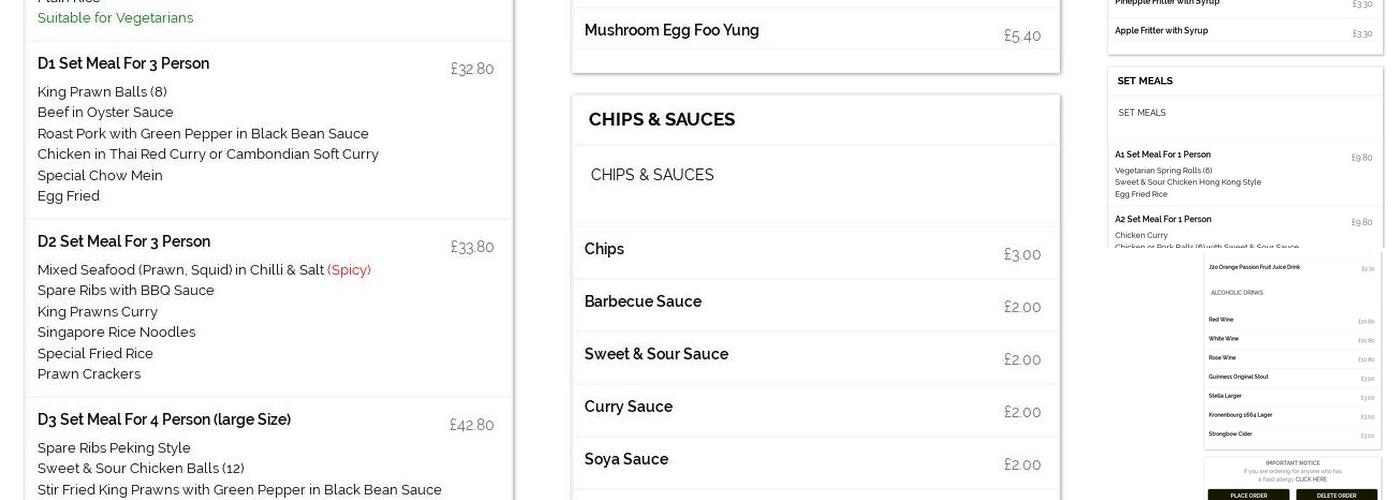Screen dimensions: 1400x500
Task: Select Soya Sauce item
Action: [x=626, y=460]
